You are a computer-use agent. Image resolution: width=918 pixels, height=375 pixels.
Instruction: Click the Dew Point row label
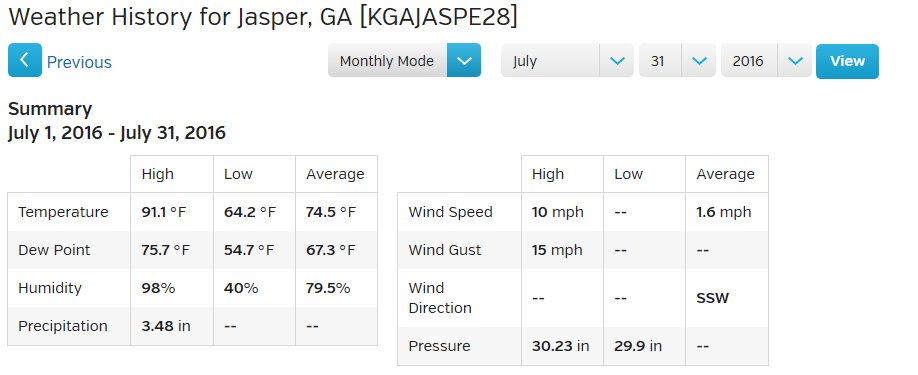tap(54, 250)
